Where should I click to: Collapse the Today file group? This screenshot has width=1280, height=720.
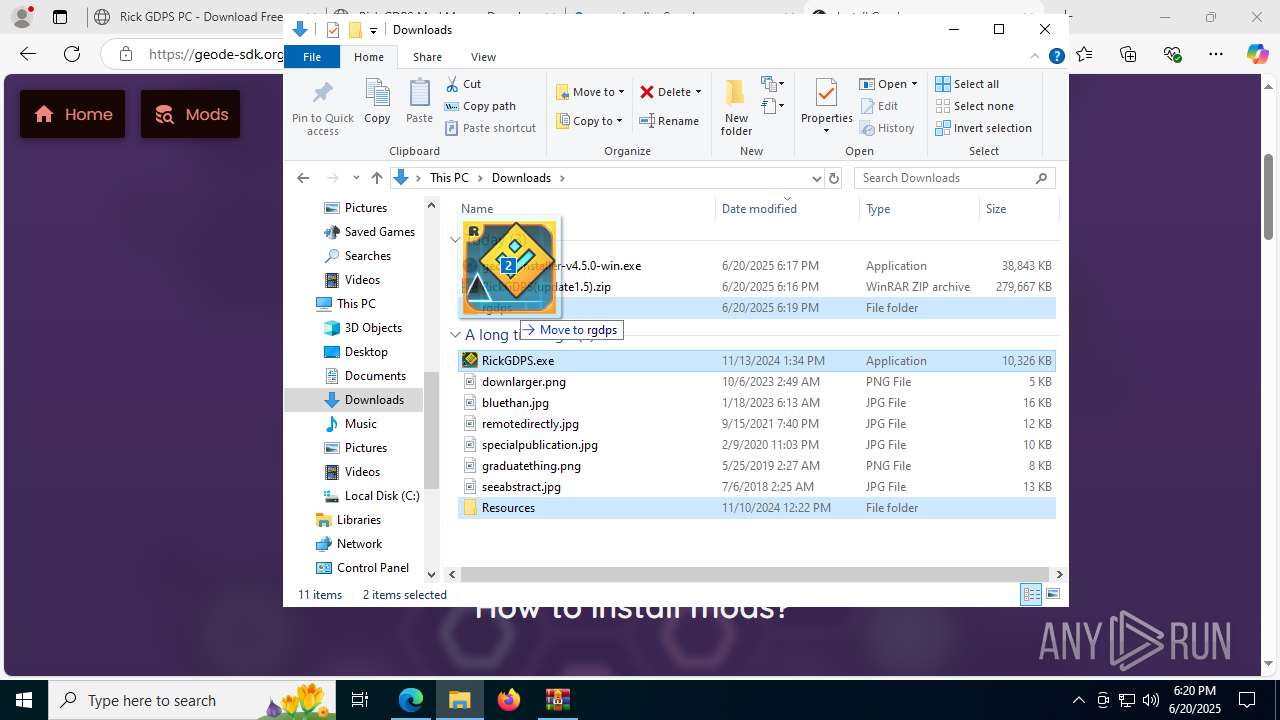pos(455,240)
